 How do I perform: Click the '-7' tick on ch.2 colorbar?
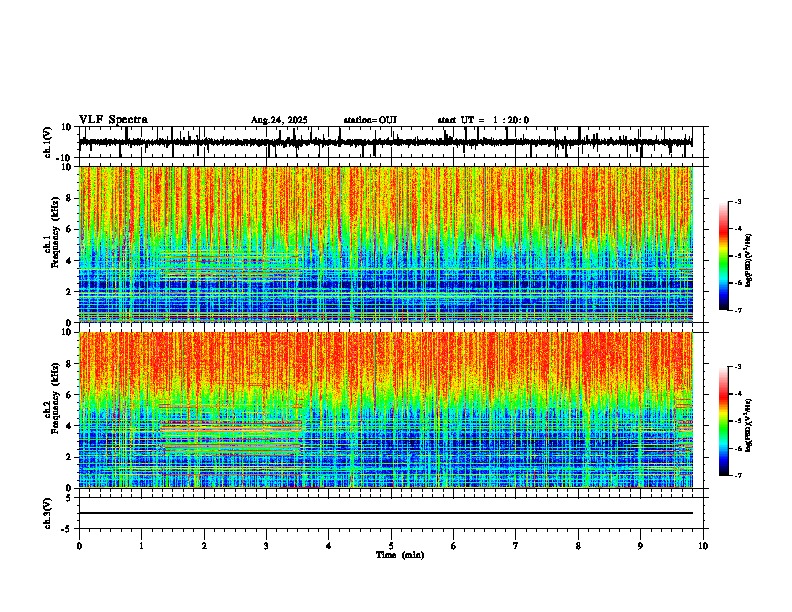point(738,475)
